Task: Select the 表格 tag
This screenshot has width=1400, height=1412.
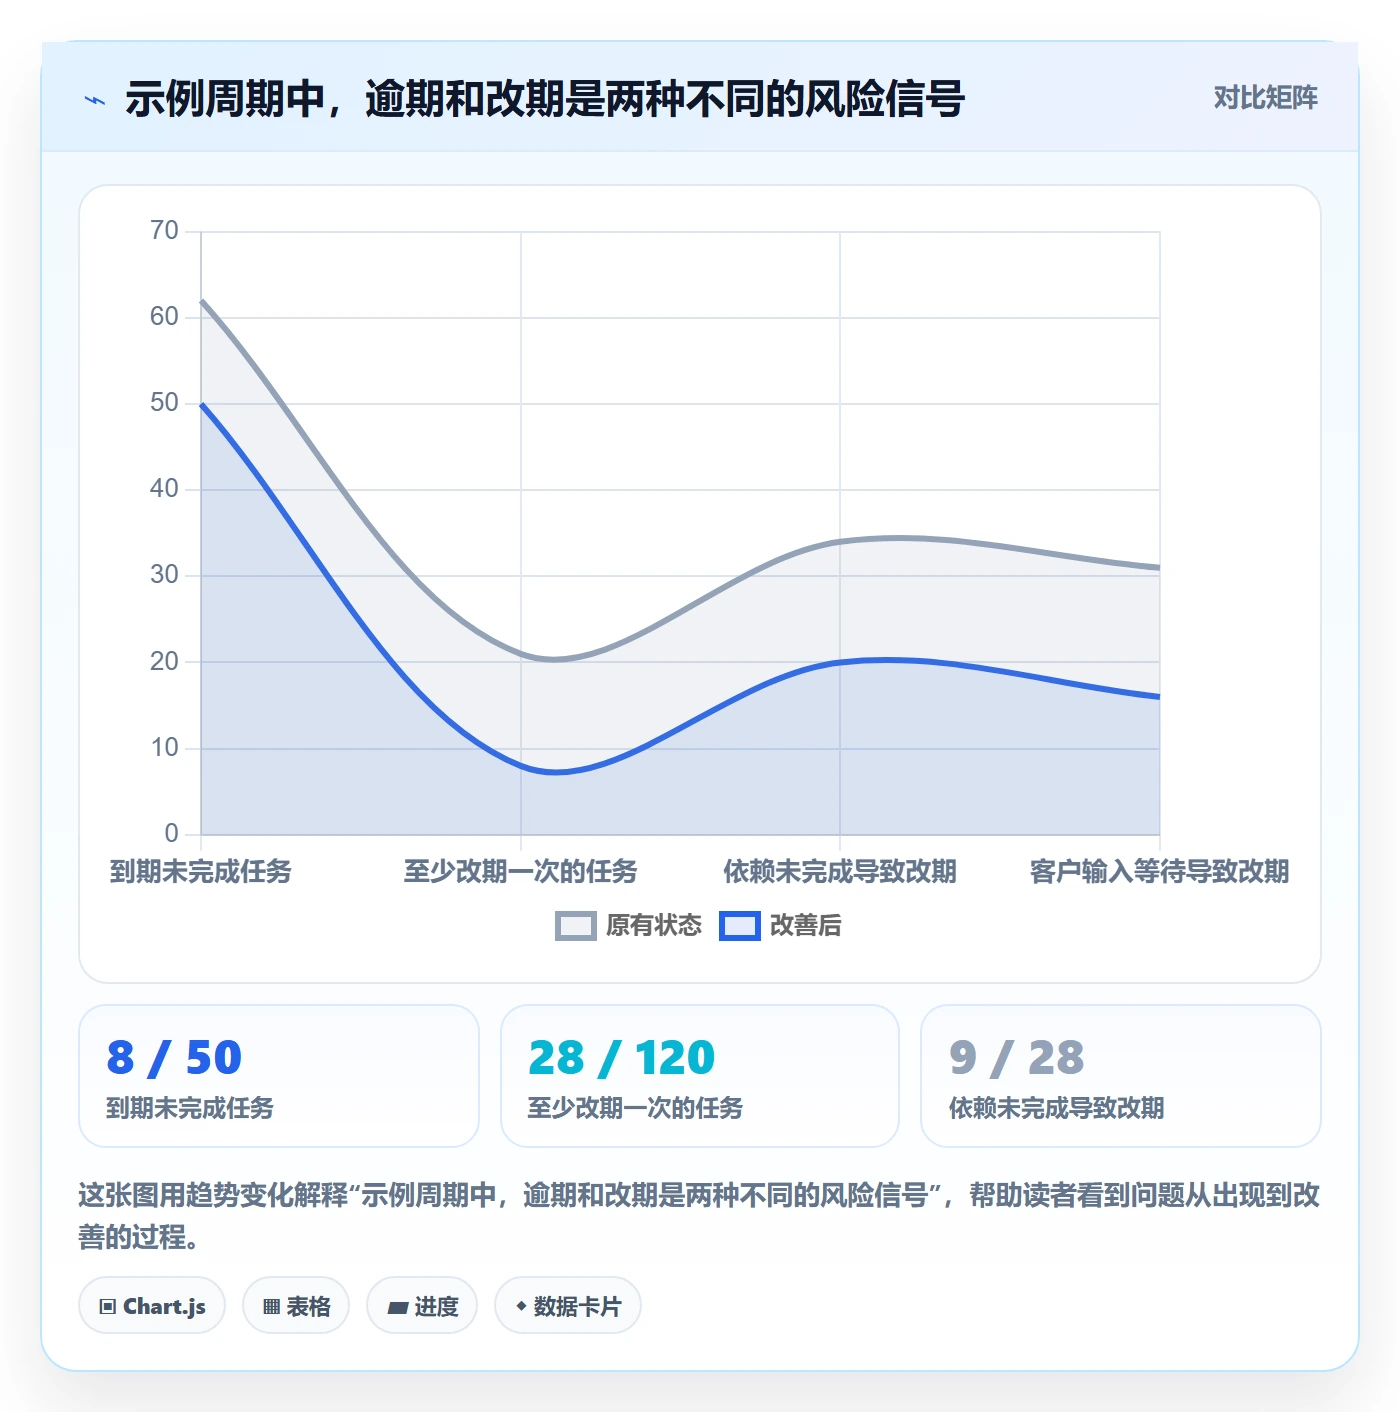Action: [296, 1305]
